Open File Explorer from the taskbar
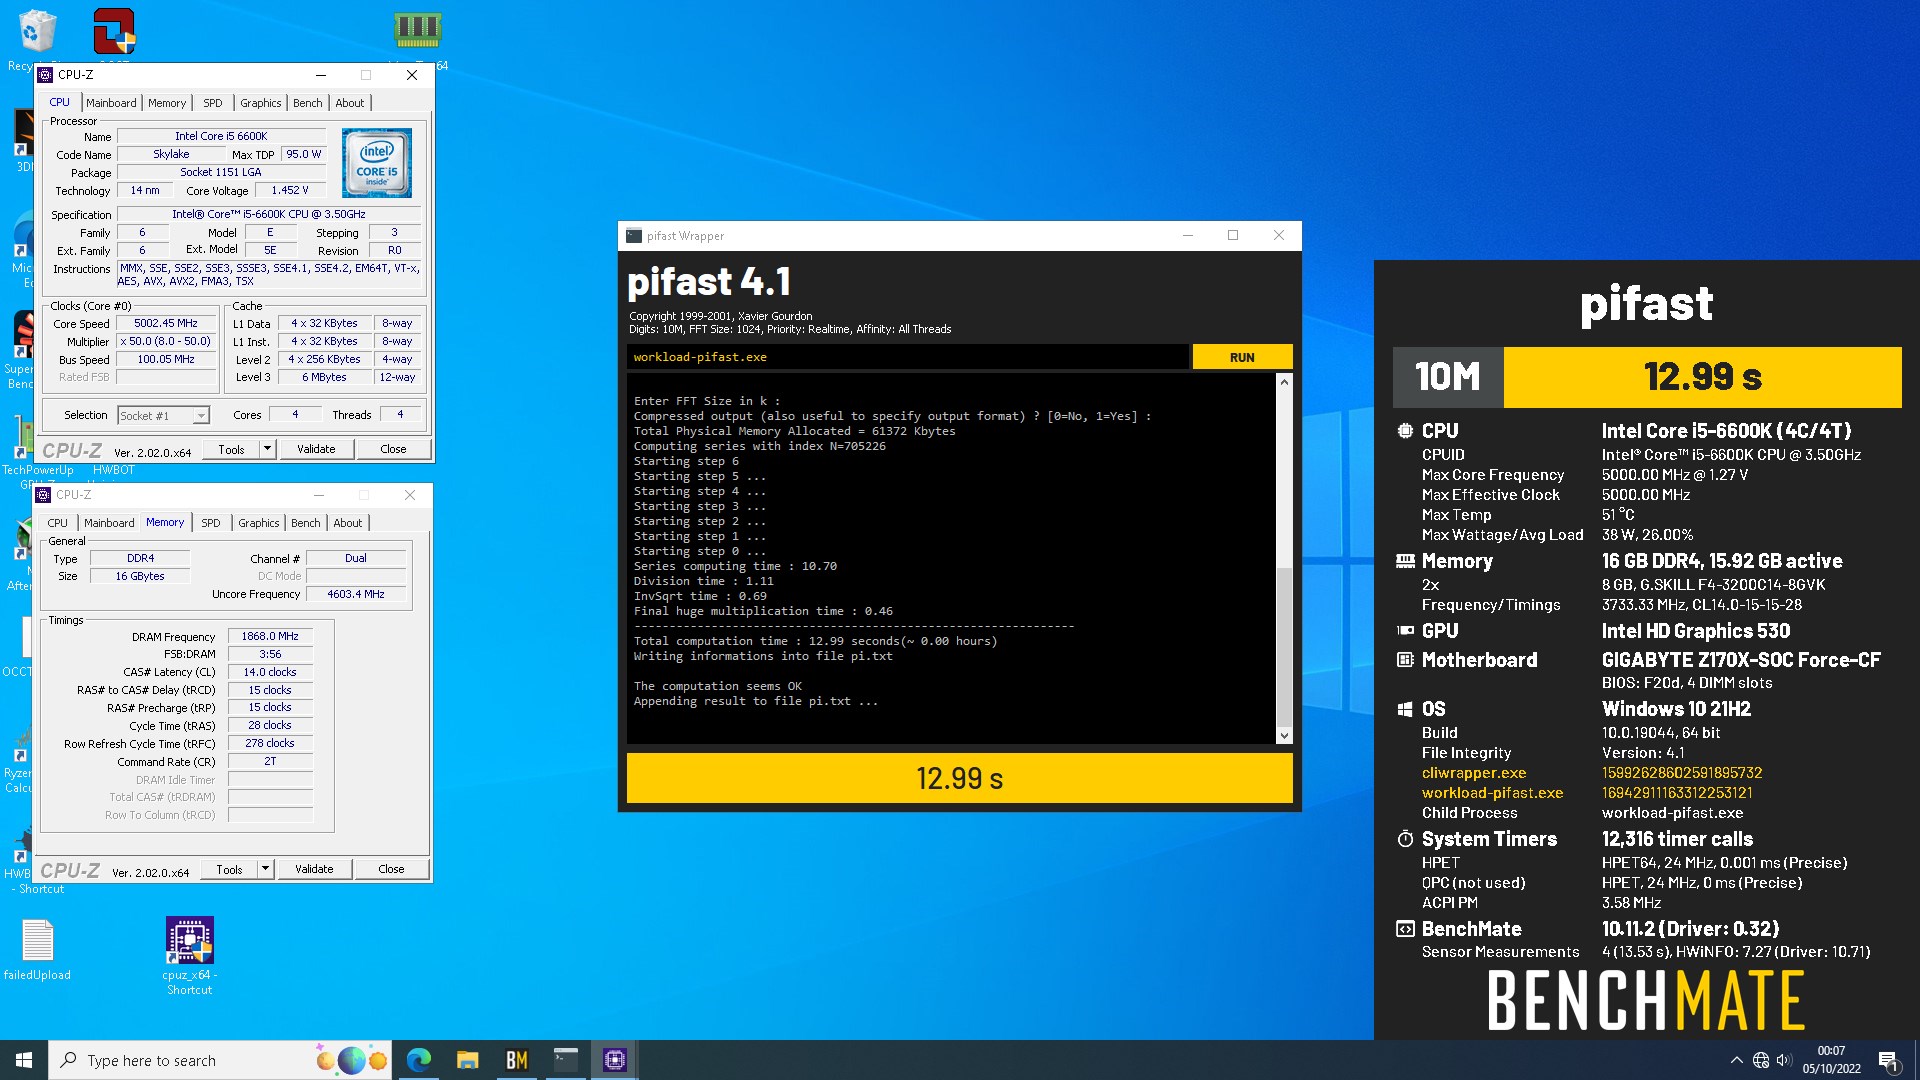The height and width of the screenshot is (1080, 1920). tap(467, 1060)
